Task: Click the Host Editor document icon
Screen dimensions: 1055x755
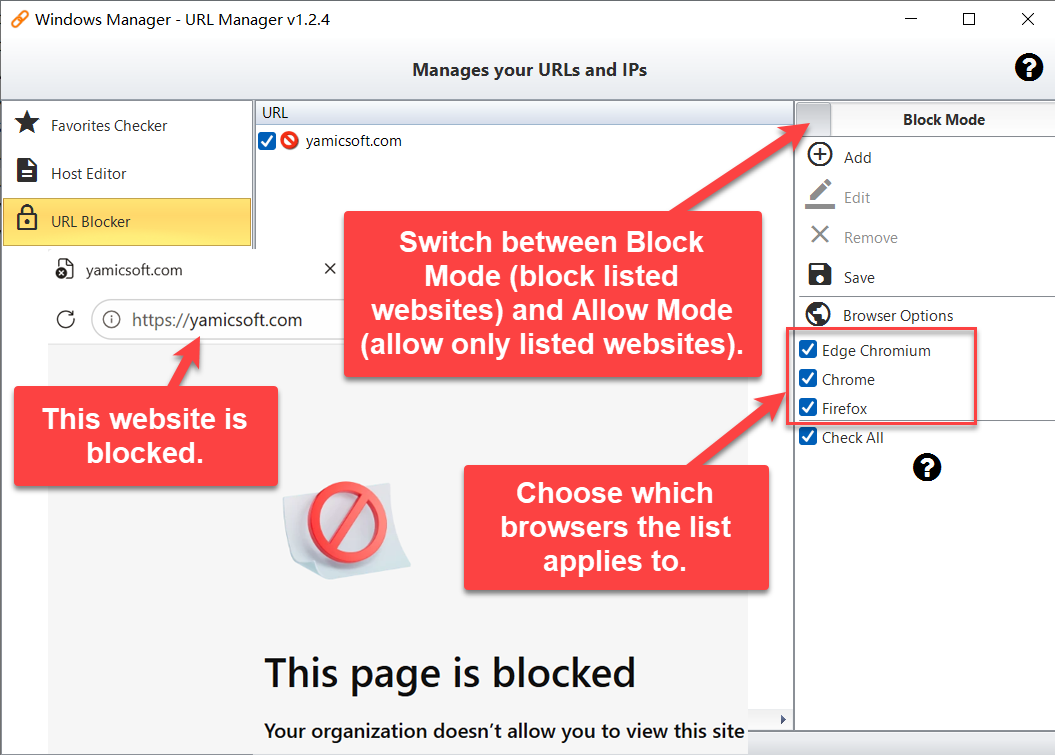Action: [27, 170]
